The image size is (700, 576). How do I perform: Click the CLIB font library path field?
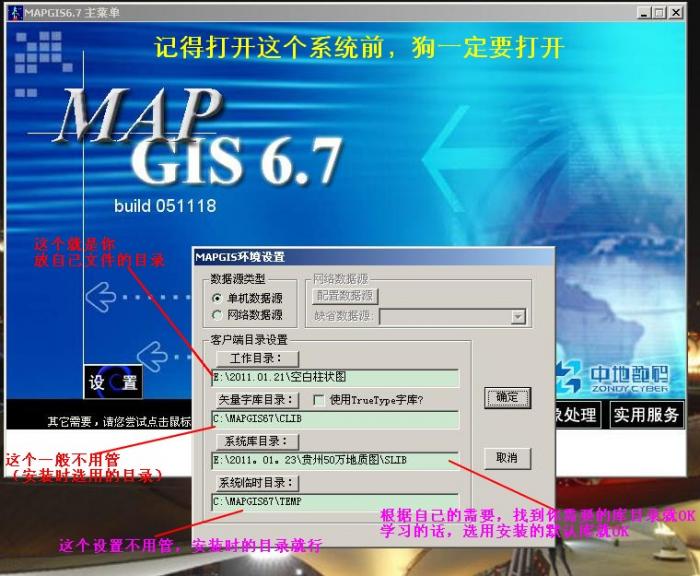tap(335, 419)
